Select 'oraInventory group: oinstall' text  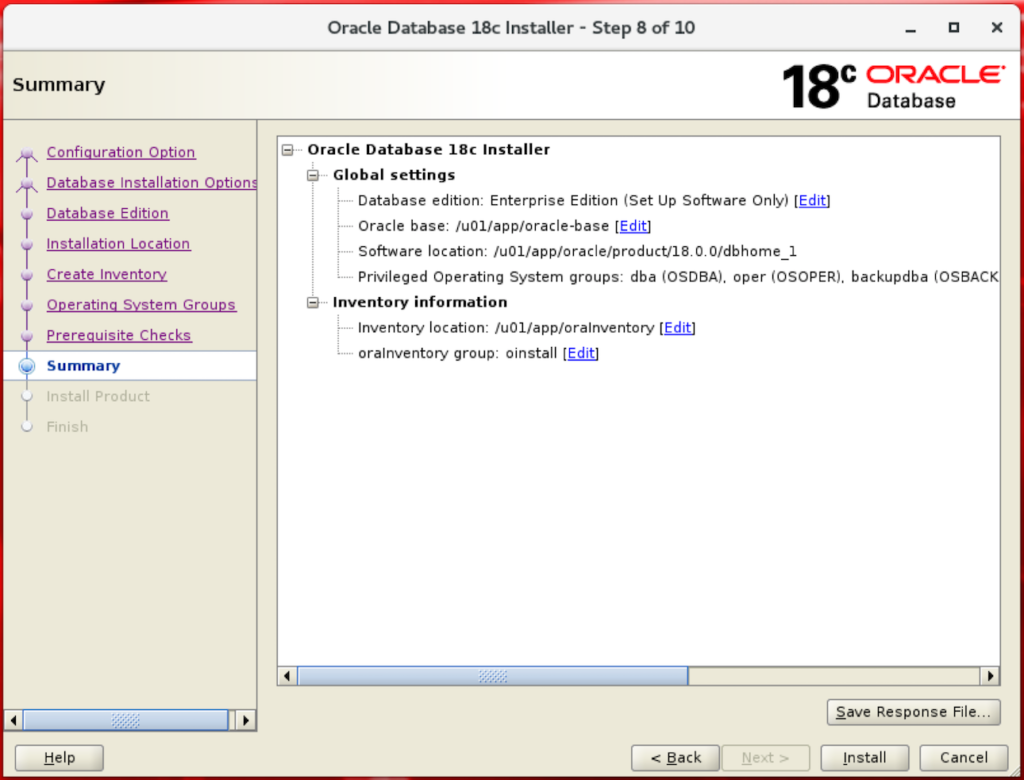click(457, 353)
